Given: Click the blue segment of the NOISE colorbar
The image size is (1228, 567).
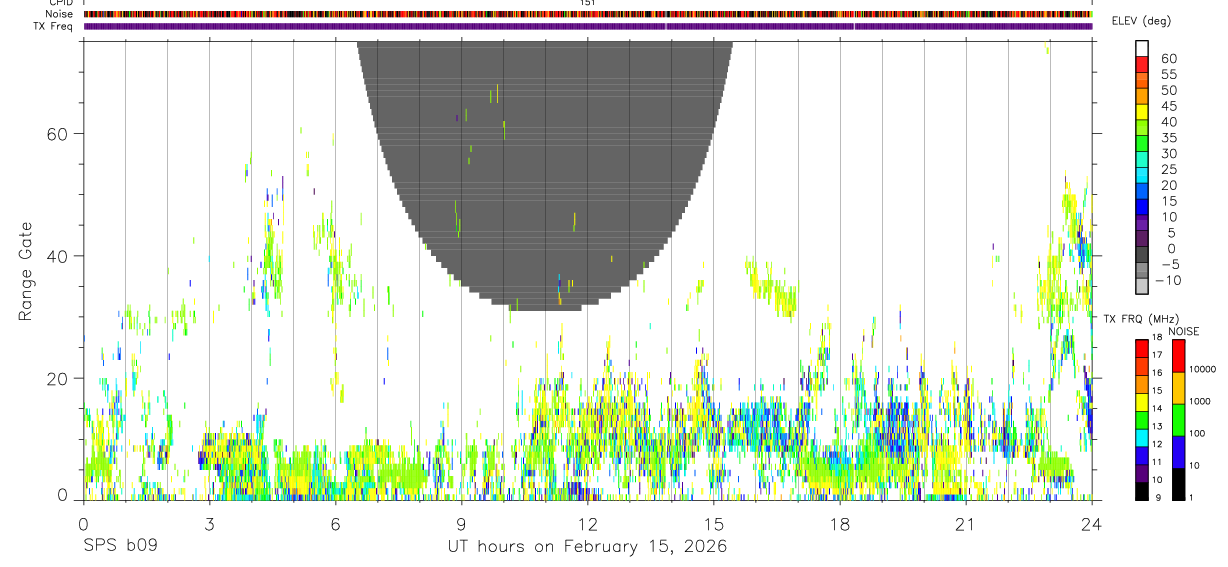Looking at the screenshot, I should 1178,452.
